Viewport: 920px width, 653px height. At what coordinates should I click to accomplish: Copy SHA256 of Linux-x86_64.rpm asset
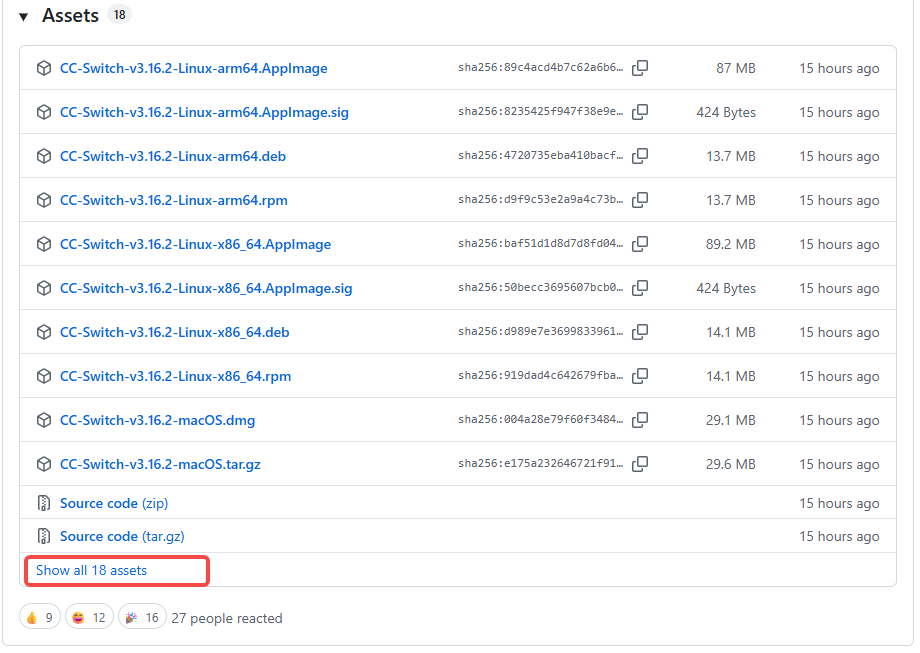(x=640, y=376)
